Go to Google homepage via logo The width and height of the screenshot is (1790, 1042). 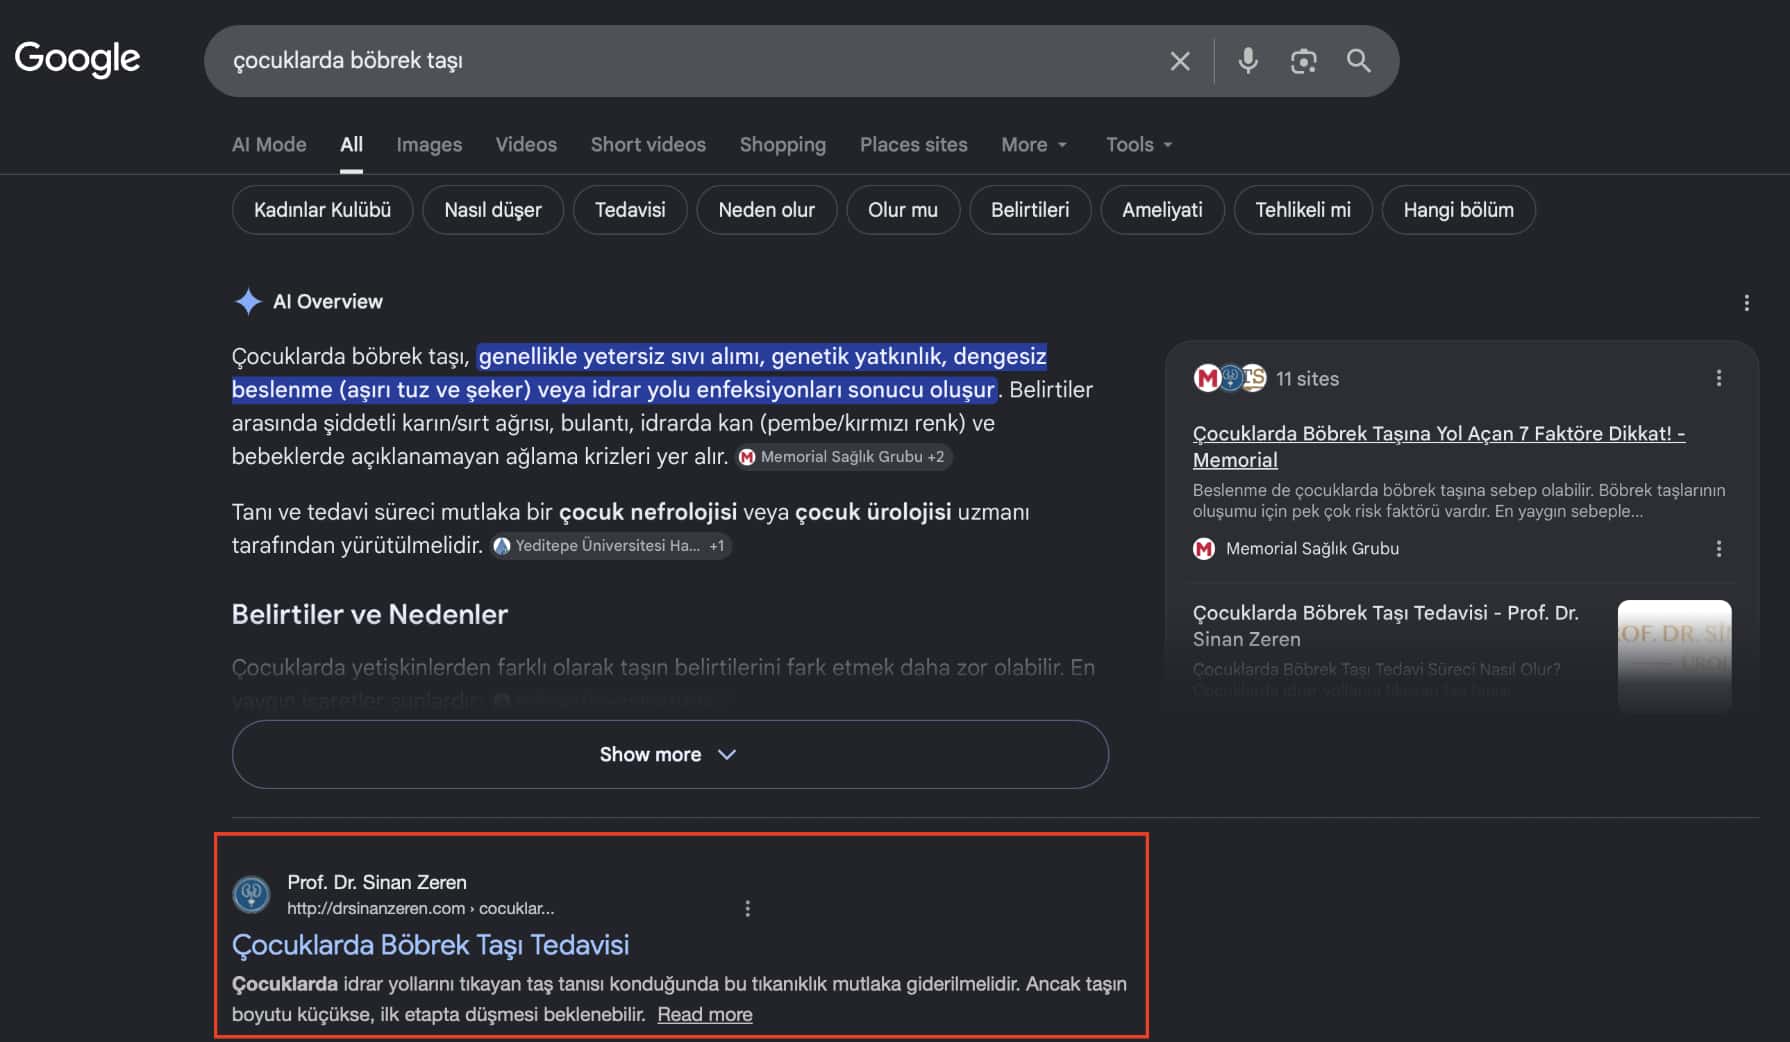coord(77,59)
